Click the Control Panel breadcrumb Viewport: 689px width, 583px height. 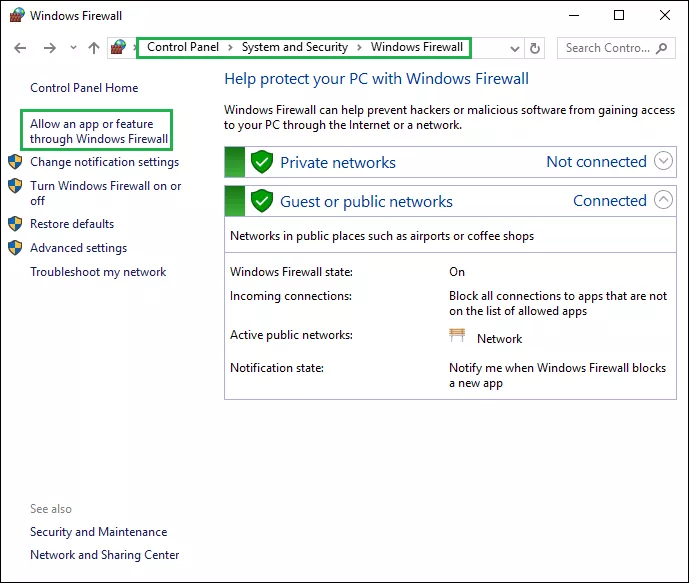point(183,47)
